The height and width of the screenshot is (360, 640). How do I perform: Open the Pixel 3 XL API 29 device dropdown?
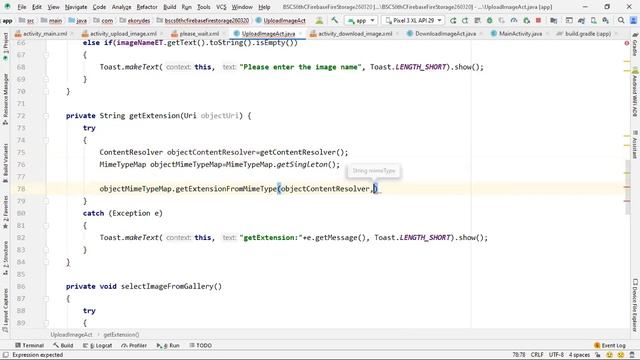click(413, 20)
